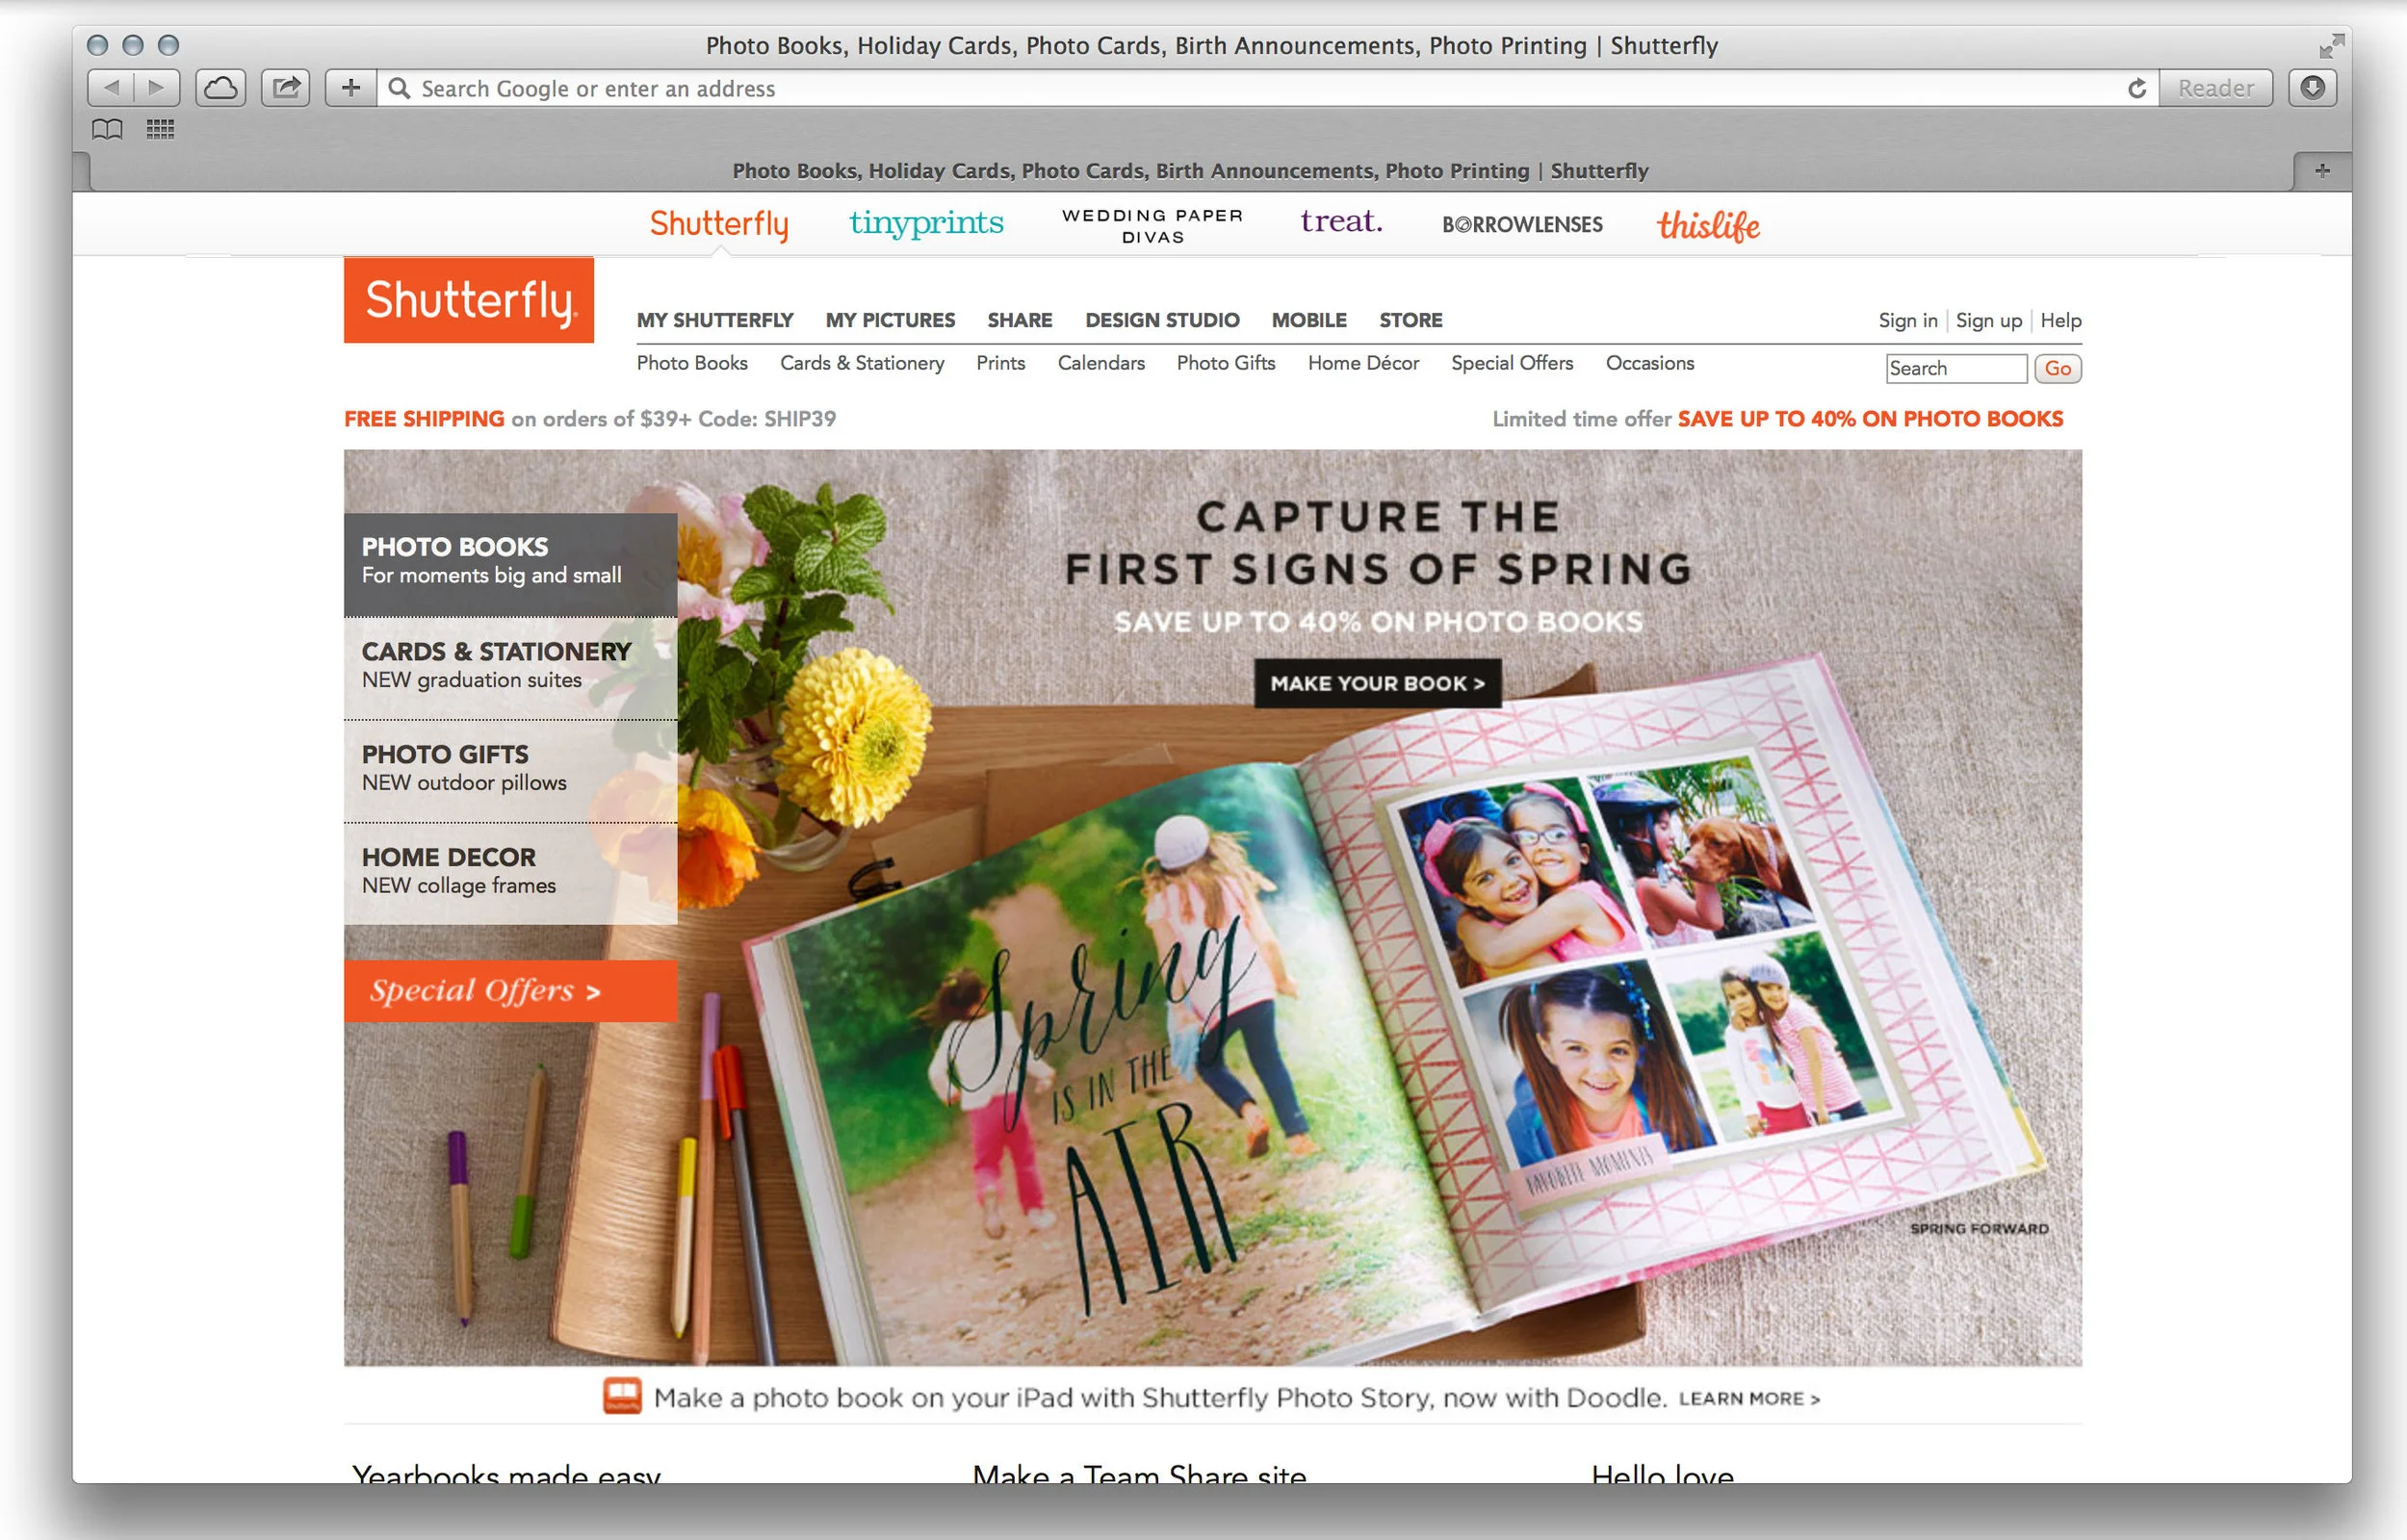This screenshot has width=2407, height=1540.
Task: Open the BorrowLenses brand link
Action: 1522,225
